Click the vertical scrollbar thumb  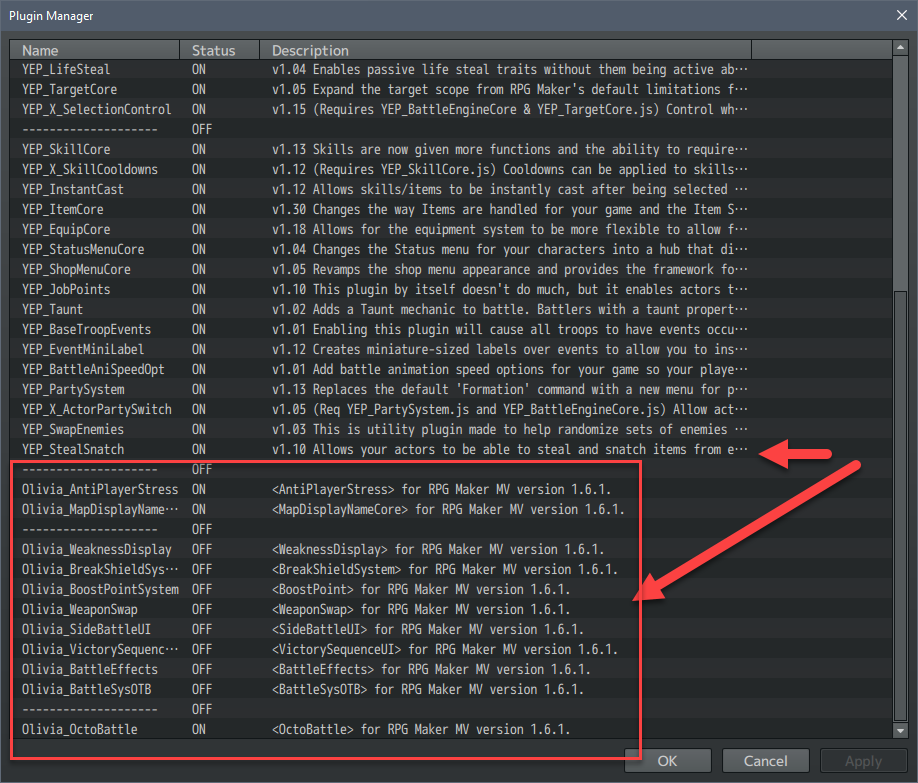click(900, 506)
